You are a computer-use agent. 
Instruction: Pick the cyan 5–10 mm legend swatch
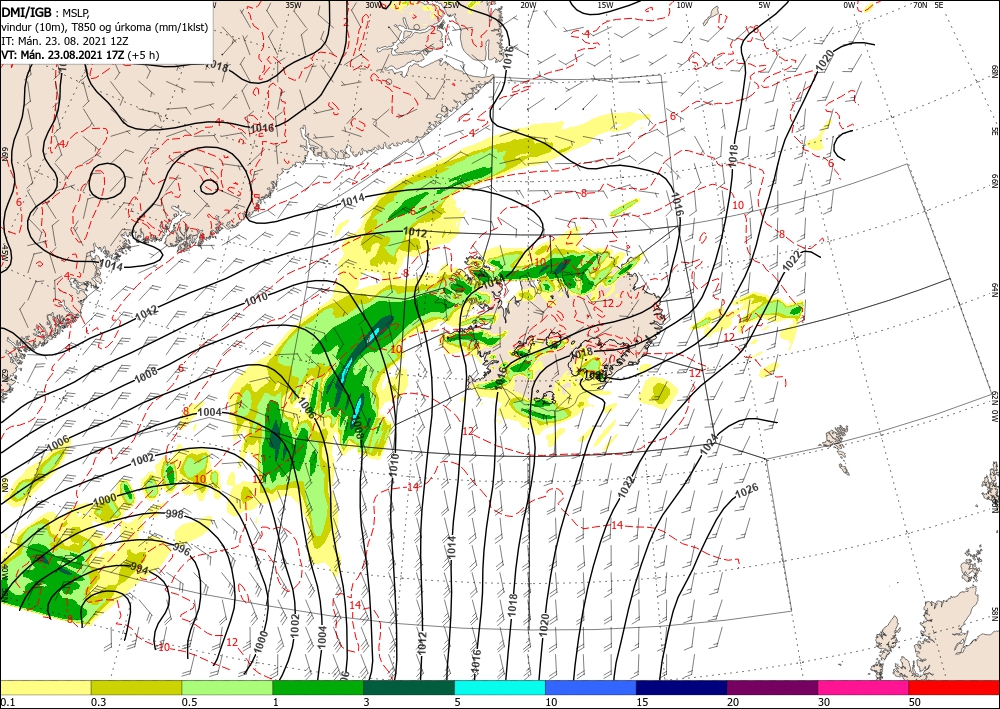500,687
